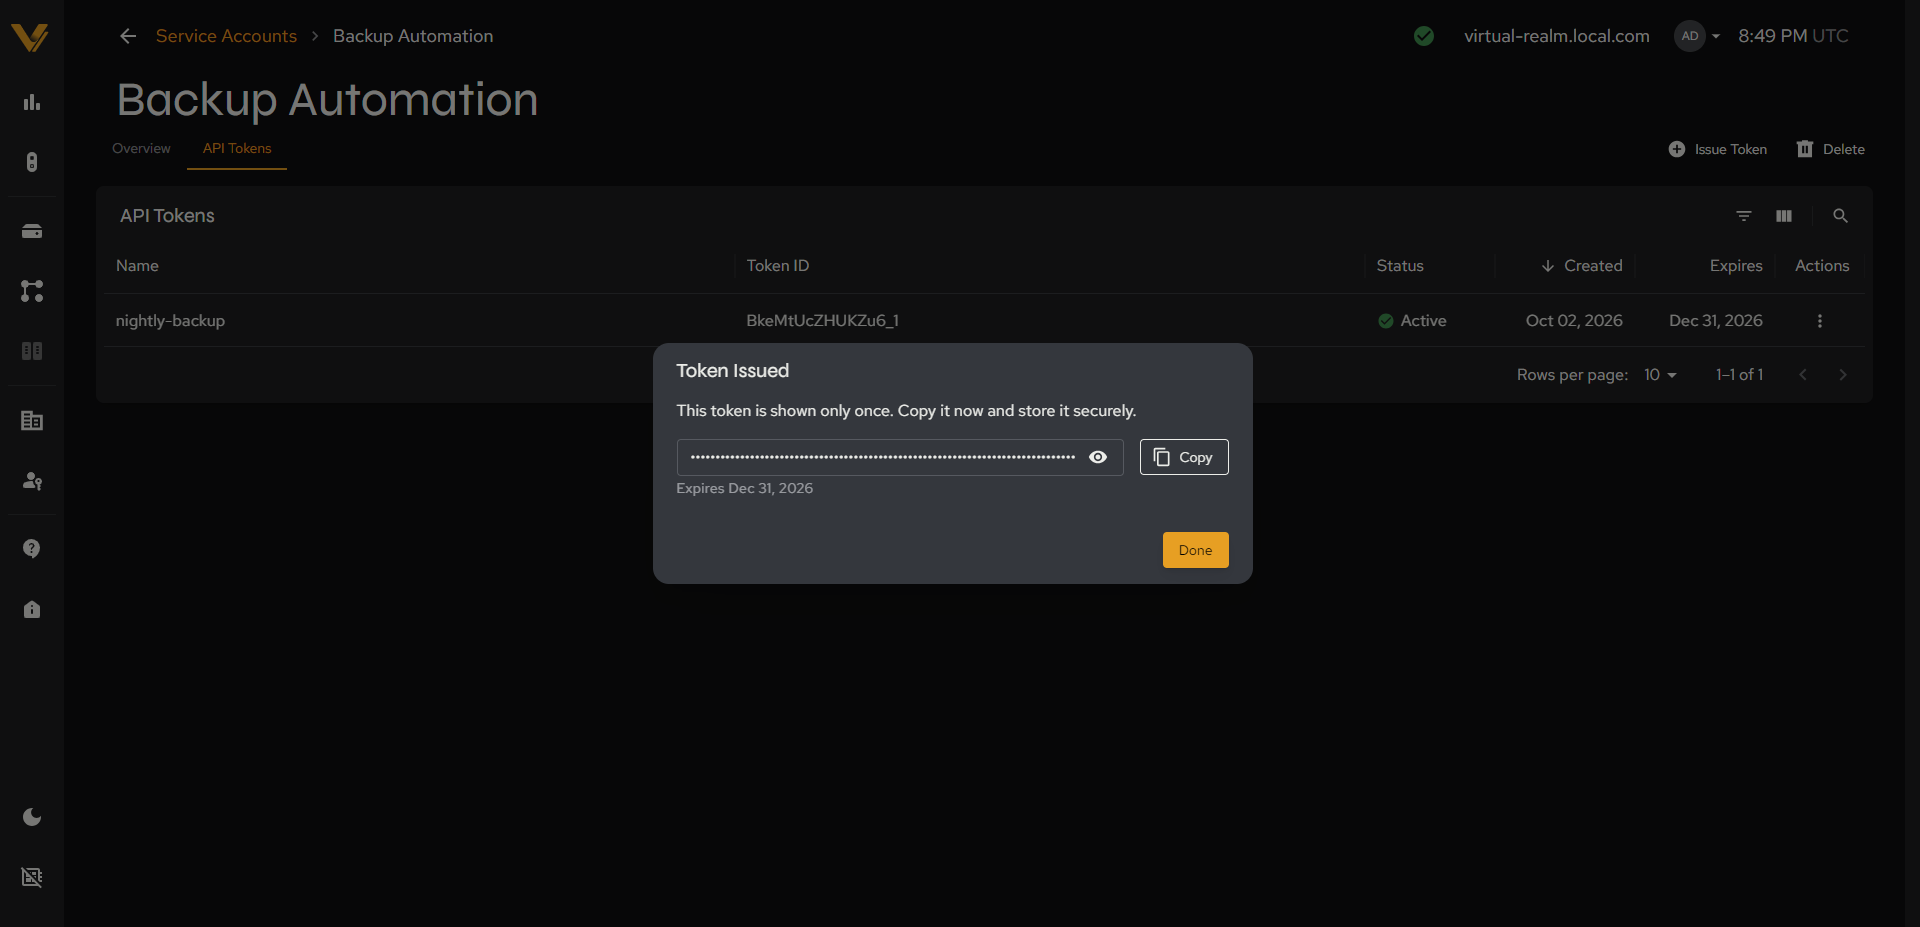This screenshot has width=1920, height=927.
Task: Go to previous page arrow
Action: click(x=1803, y=375)
